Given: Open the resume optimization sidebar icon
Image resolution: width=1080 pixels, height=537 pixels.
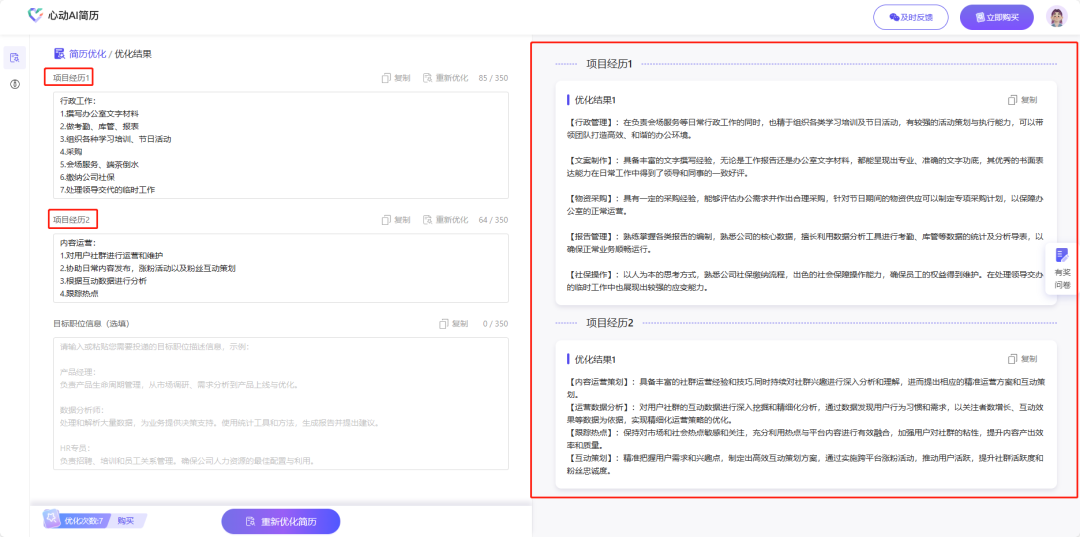Looking at the screenshot, I should pos(15,57).
